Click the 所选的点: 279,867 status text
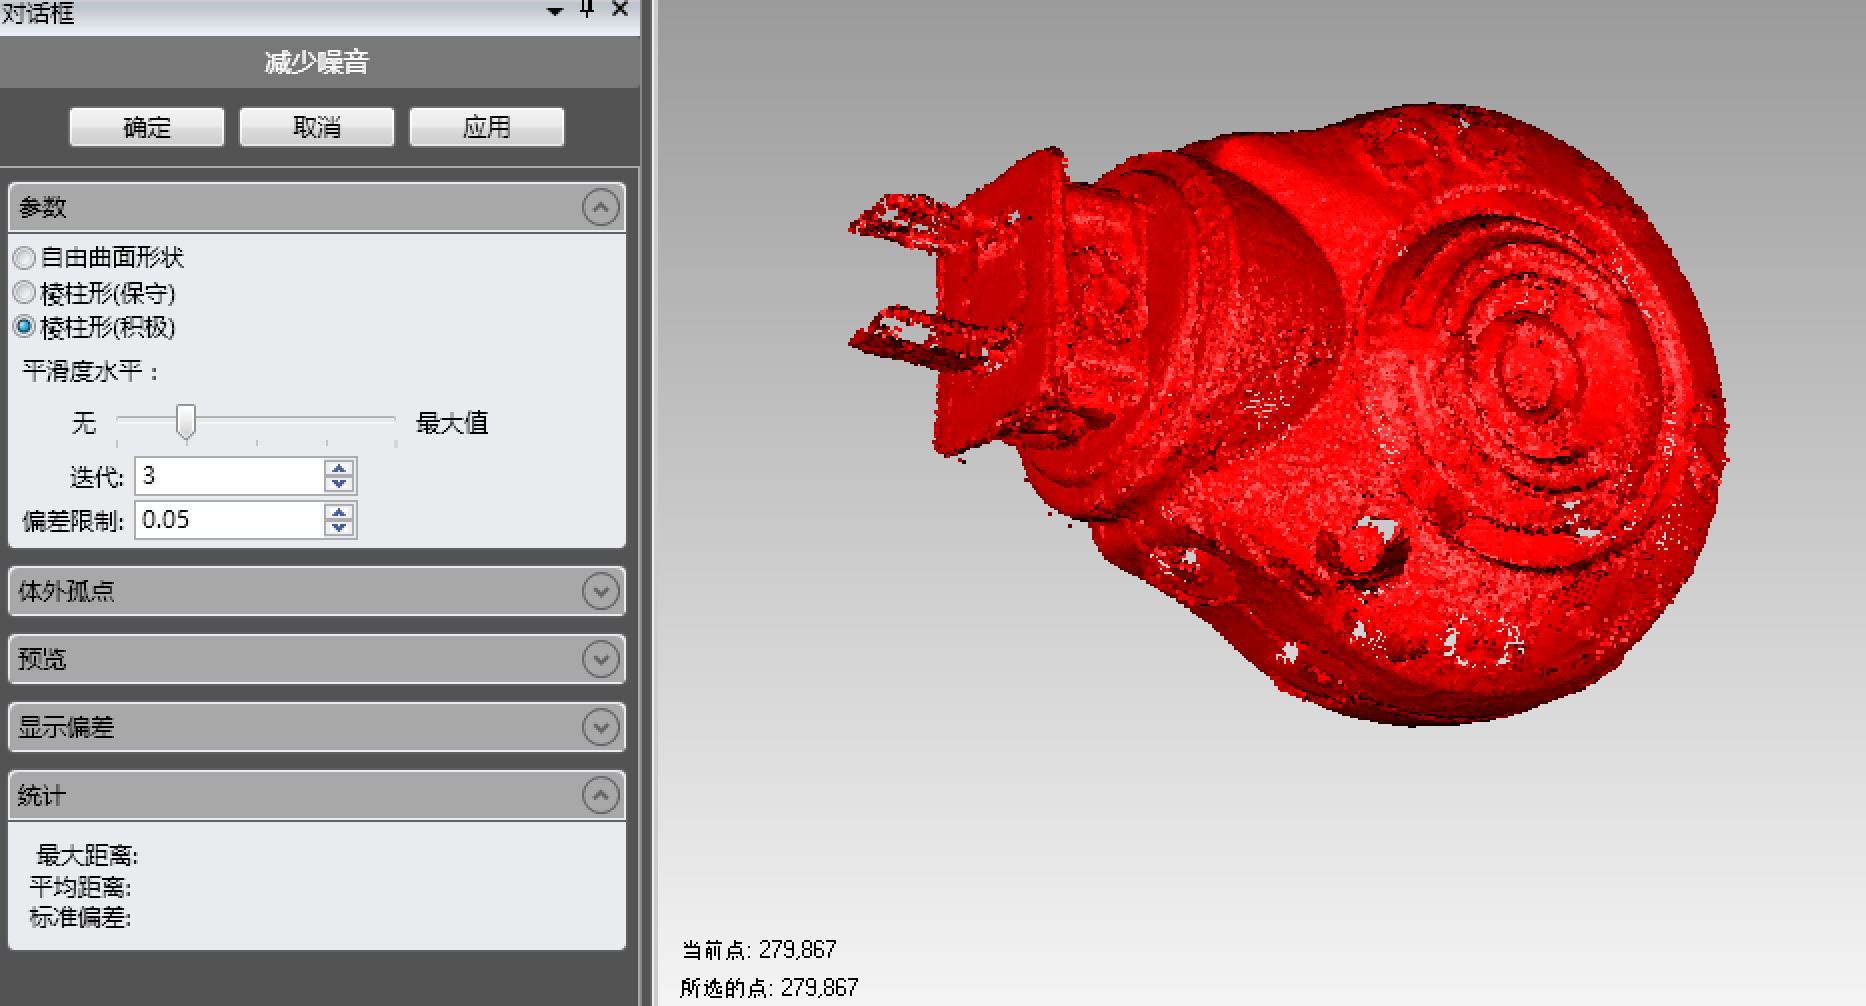 click(x=769, y=988)
